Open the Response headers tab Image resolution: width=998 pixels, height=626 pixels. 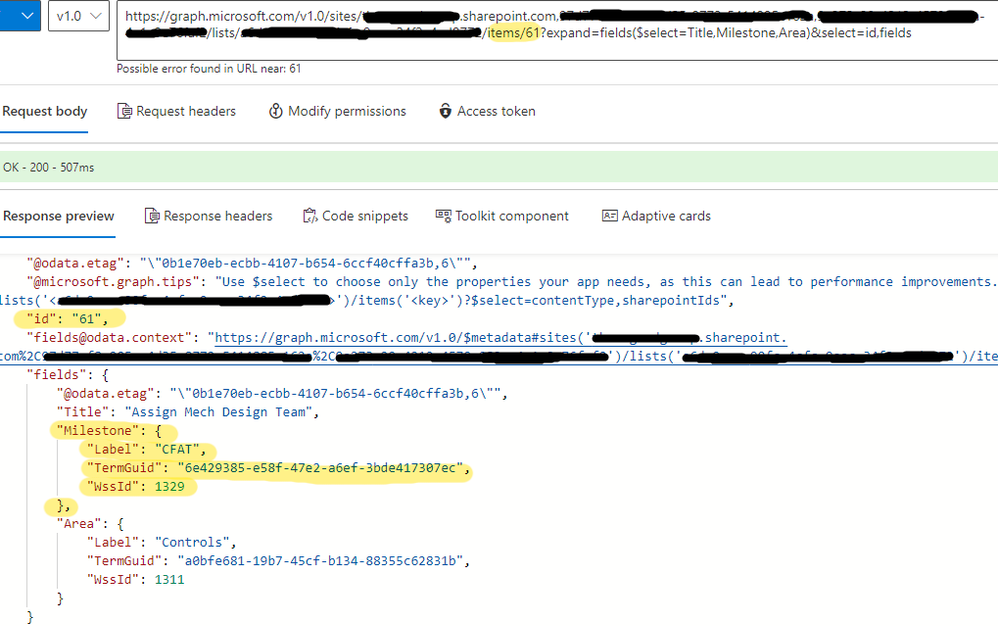point(209,216)
